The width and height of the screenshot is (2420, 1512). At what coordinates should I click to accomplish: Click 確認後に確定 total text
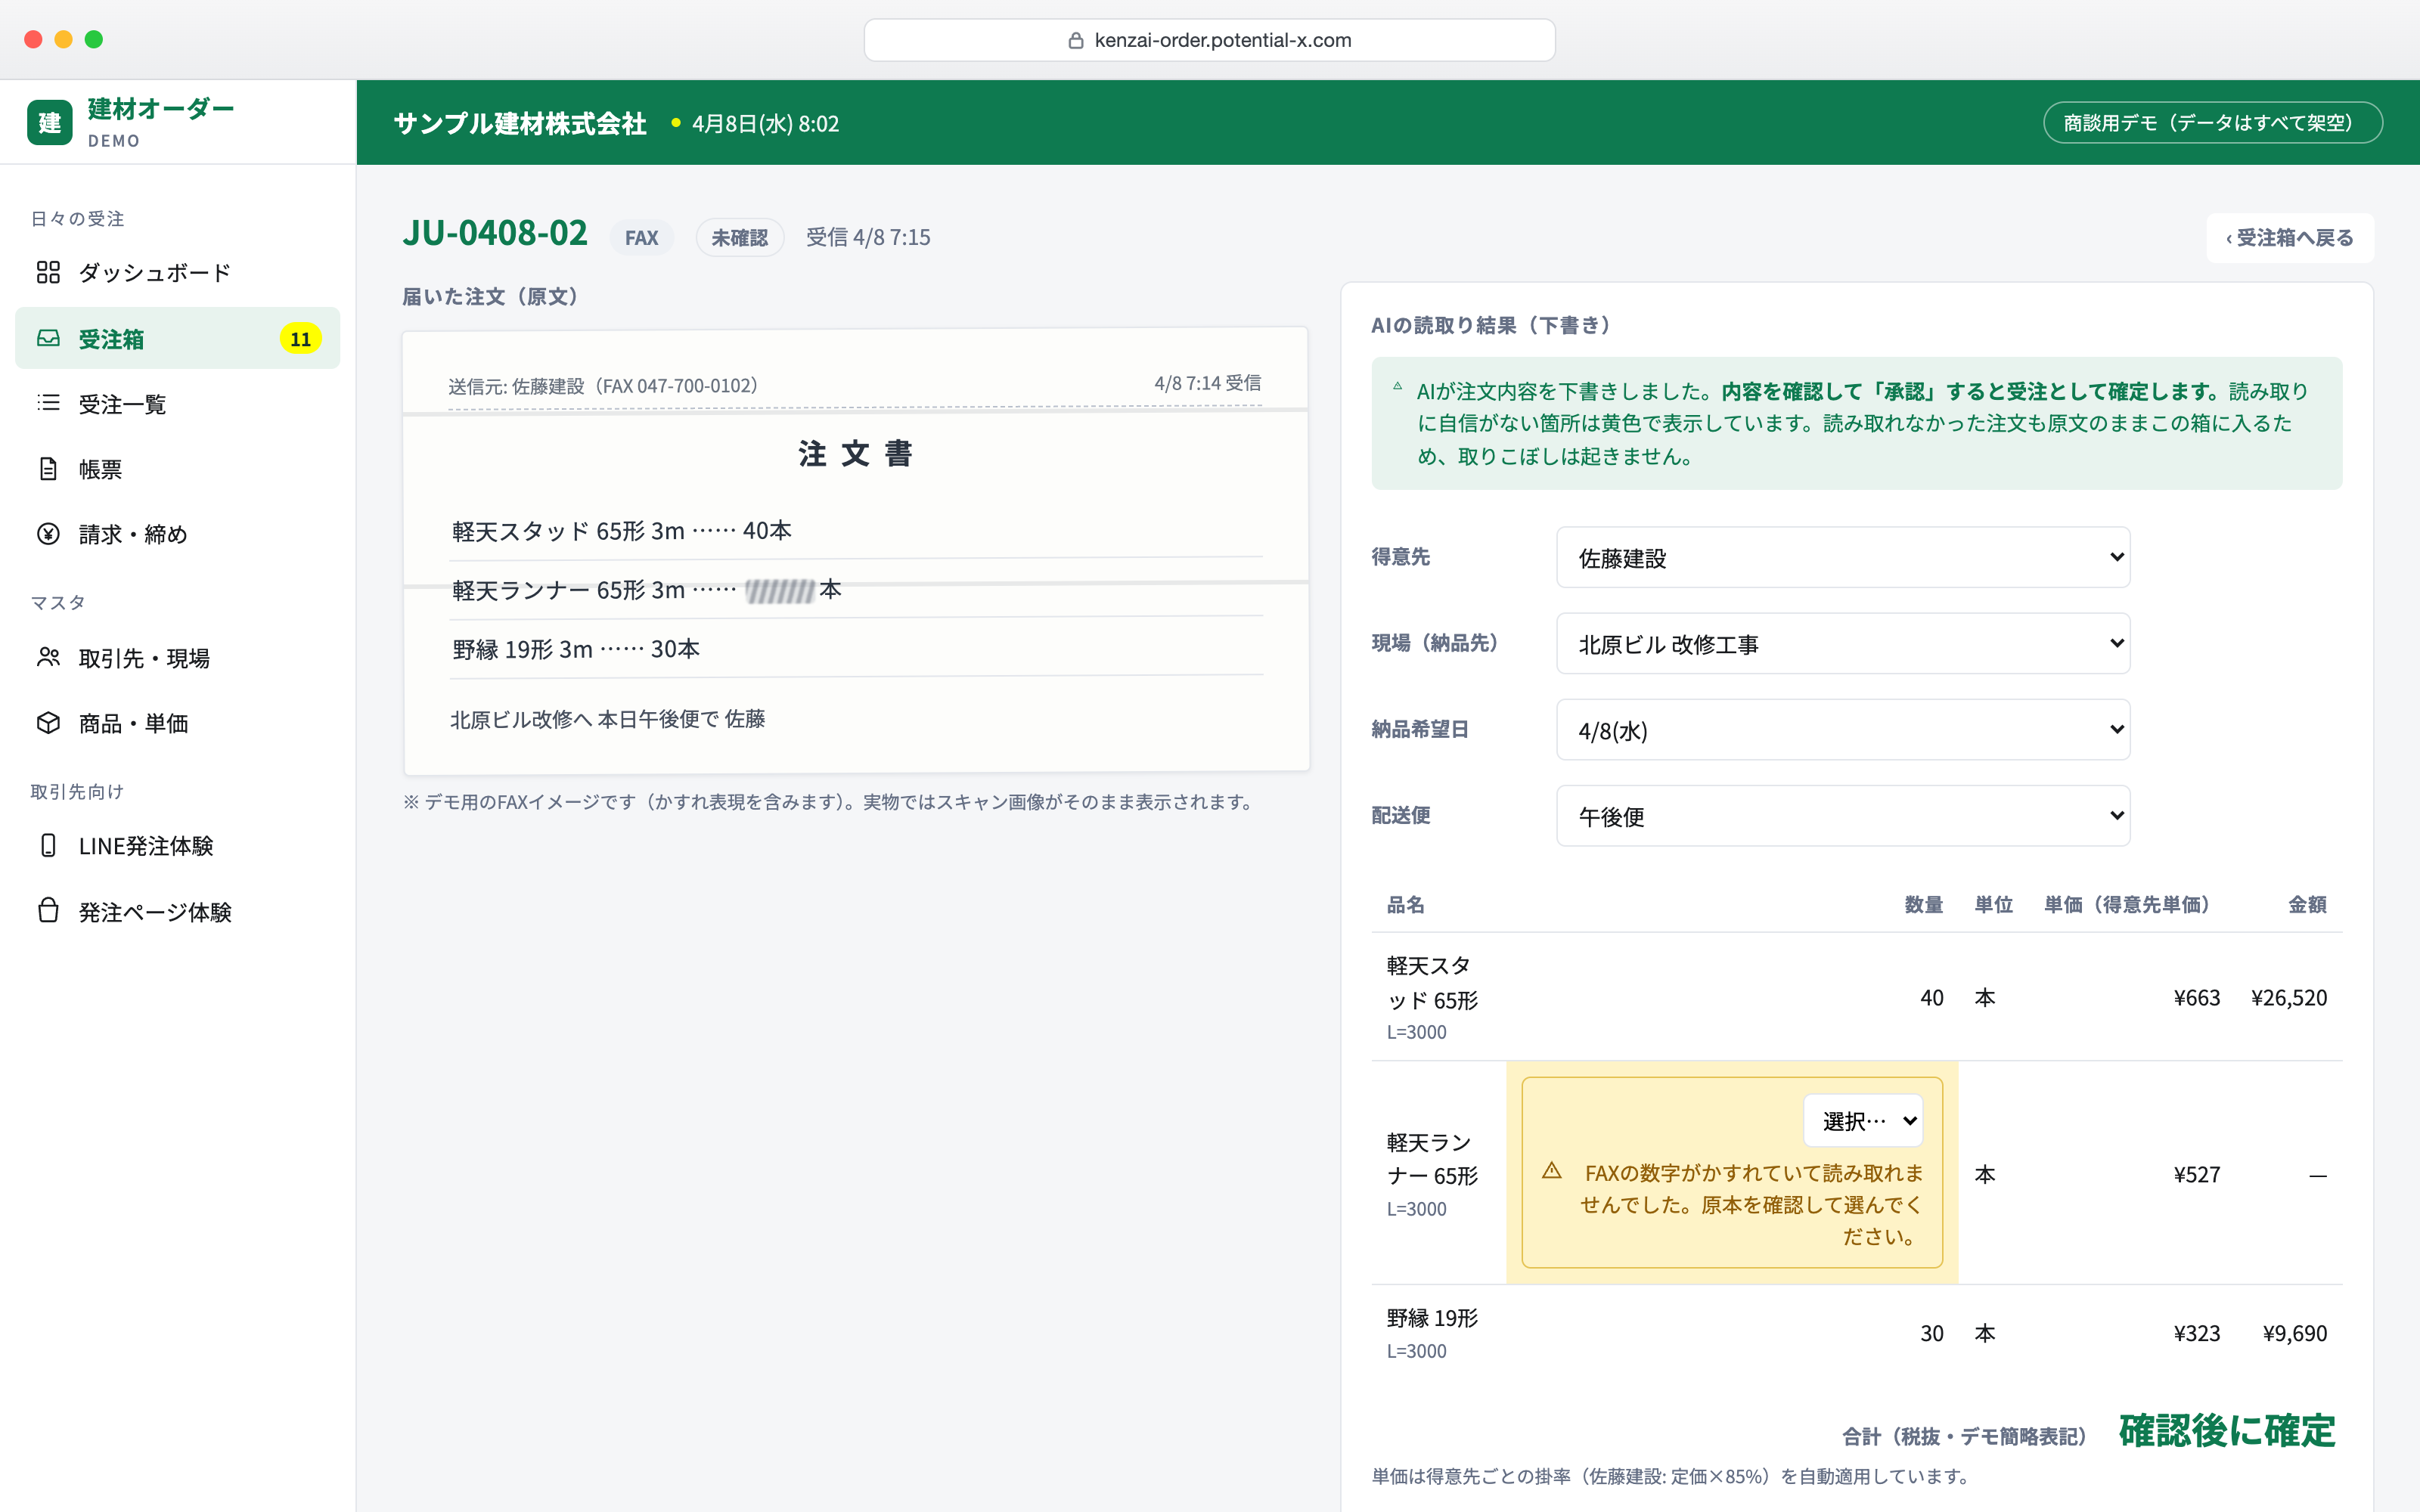pos(2227,1430)
